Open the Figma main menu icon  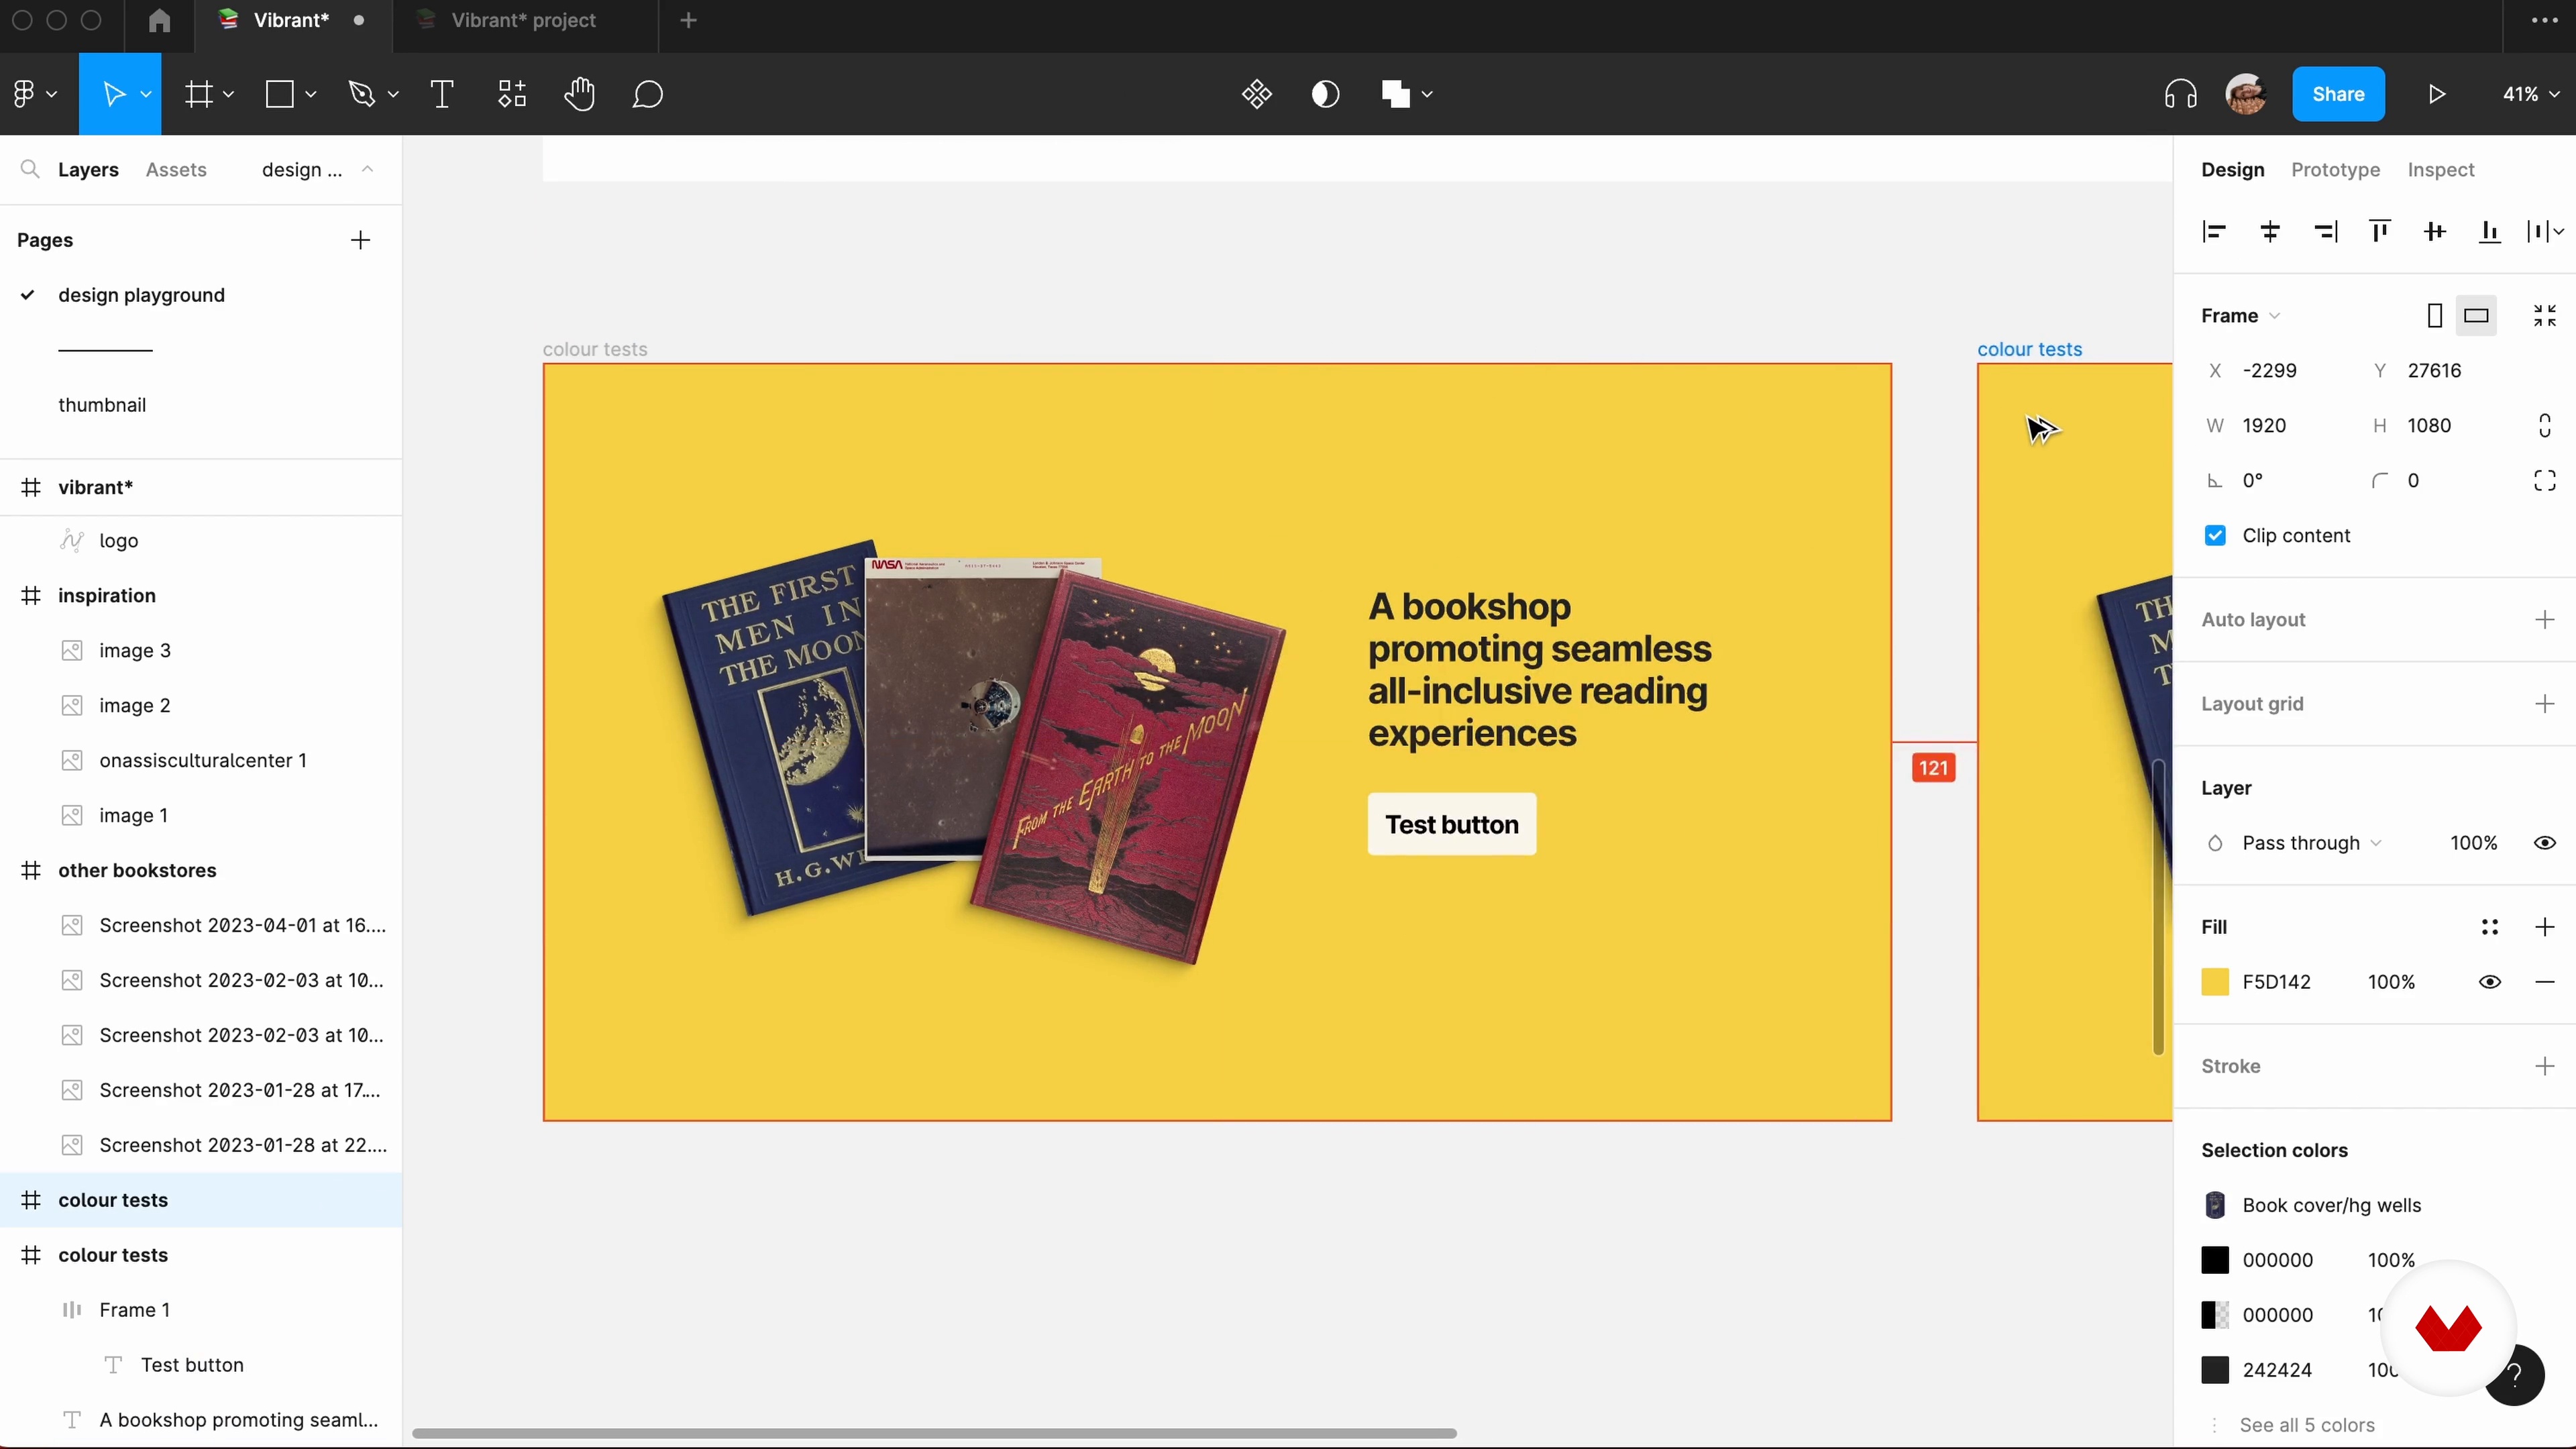(x=25, y=94)
